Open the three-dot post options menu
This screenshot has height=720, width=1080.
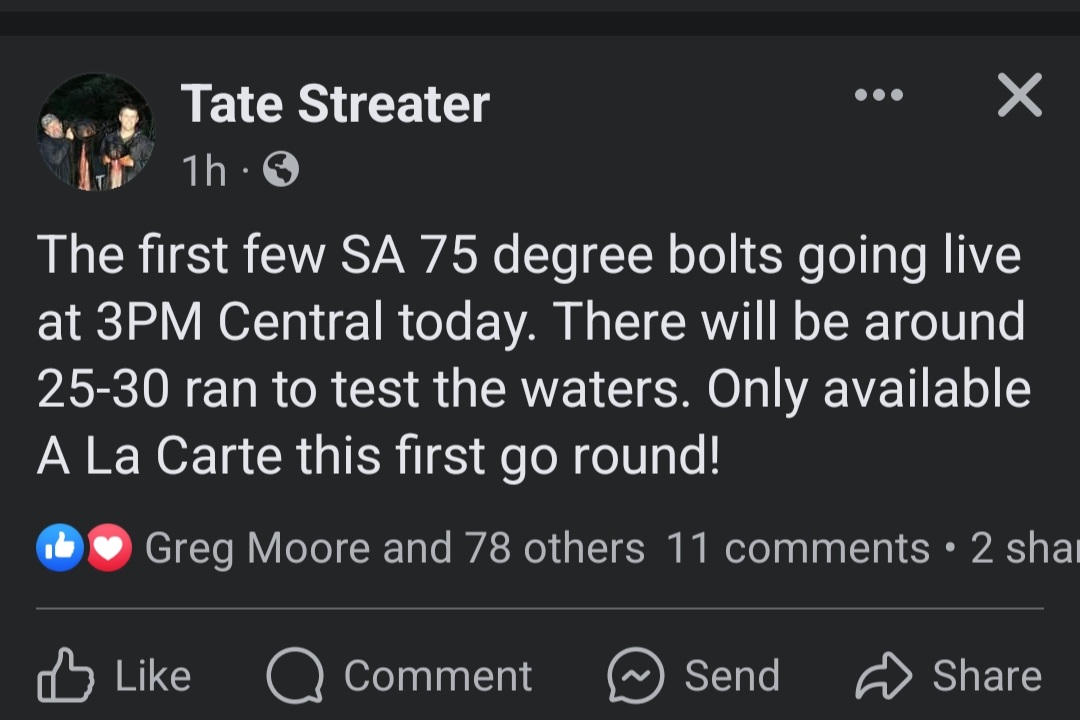click(x=878, y=95)
